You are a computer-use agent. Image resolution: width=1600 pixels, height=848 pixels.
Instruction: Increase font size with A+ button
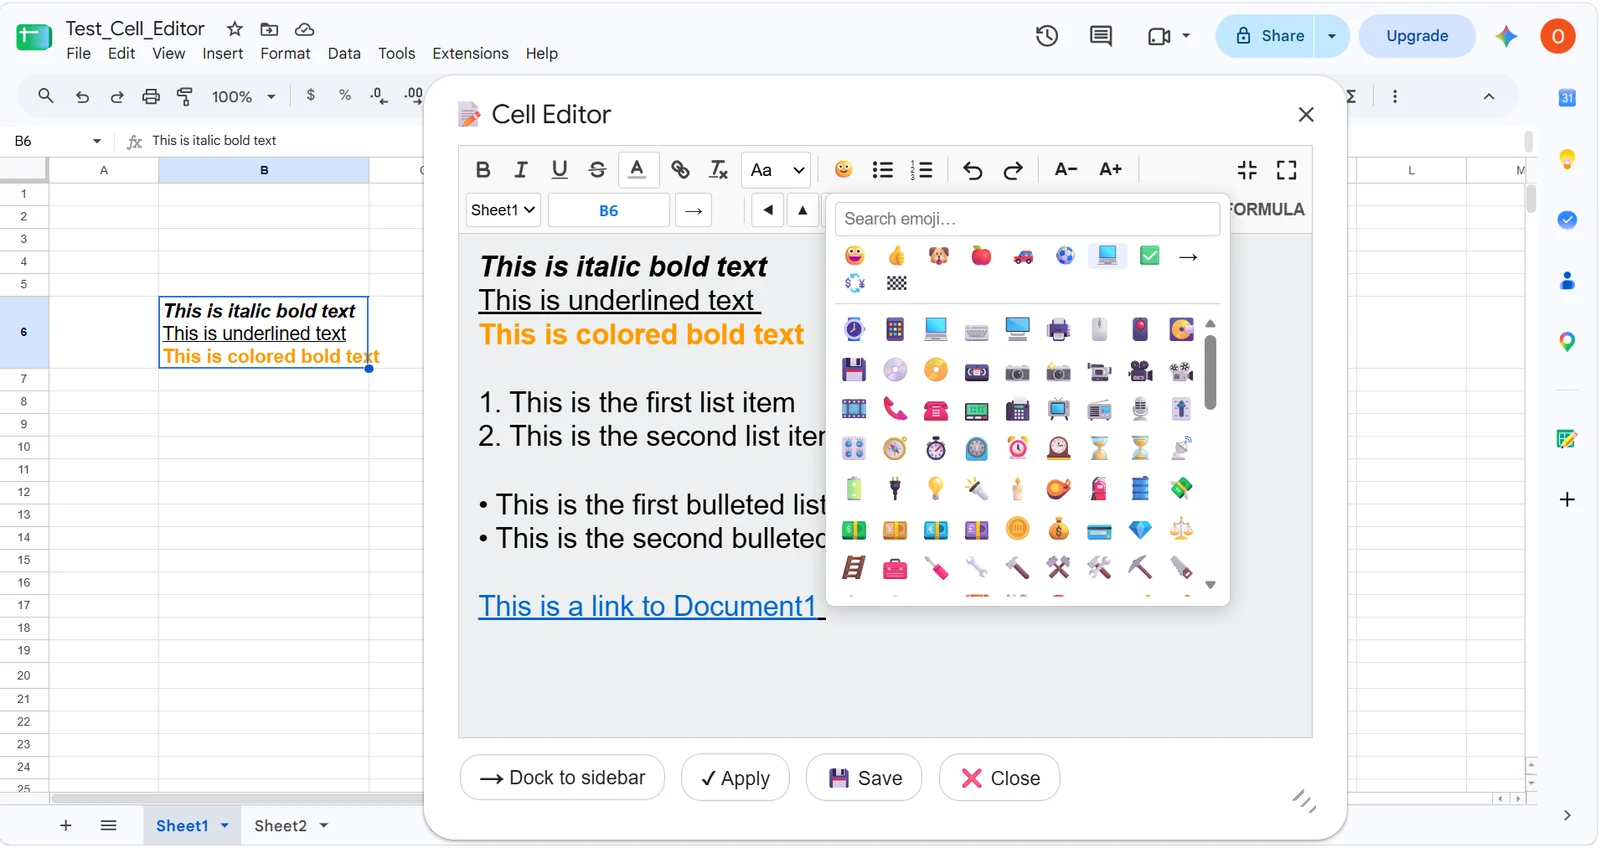coord(1110,170)
